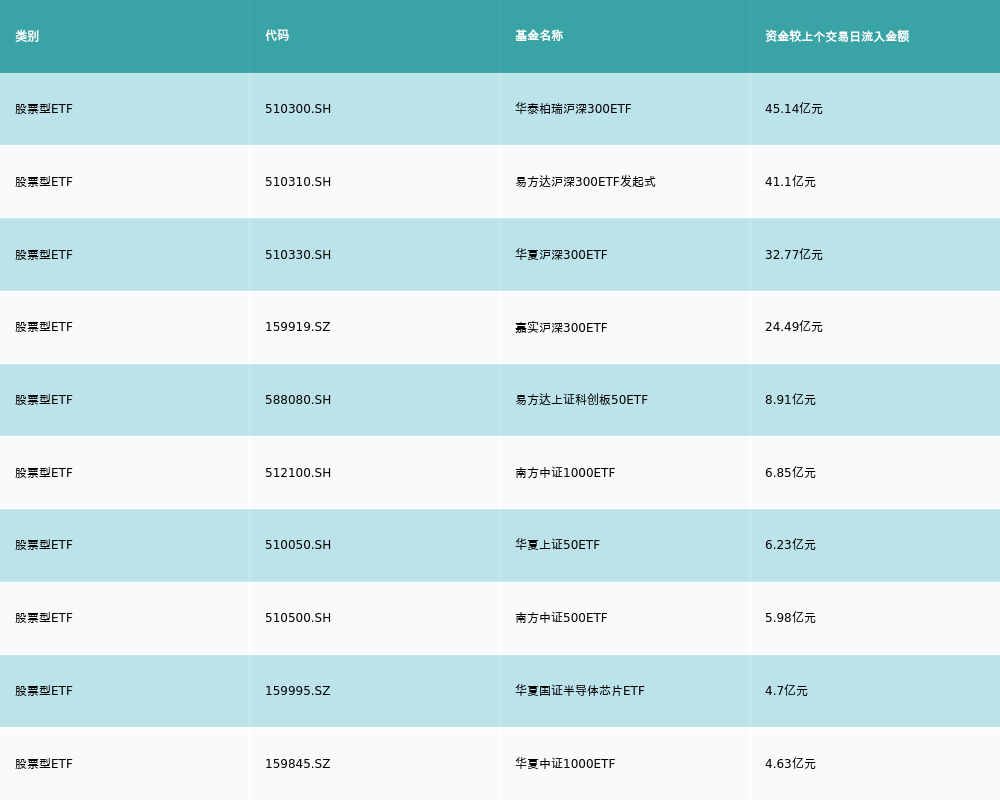Image resolution: width=1000 pixels, height=800 pixels.
Task: Select fund code 510500.SH
Action: 298,618
